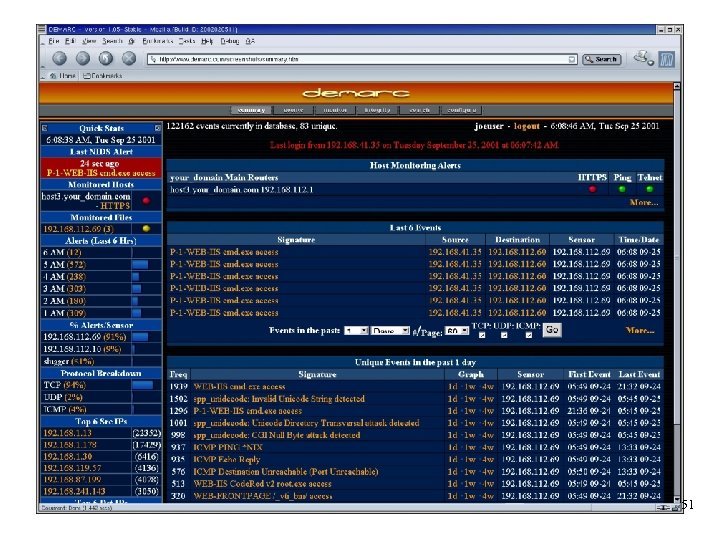Click the 192.168.112.69 (3) monitored files entry

point(79,229)
